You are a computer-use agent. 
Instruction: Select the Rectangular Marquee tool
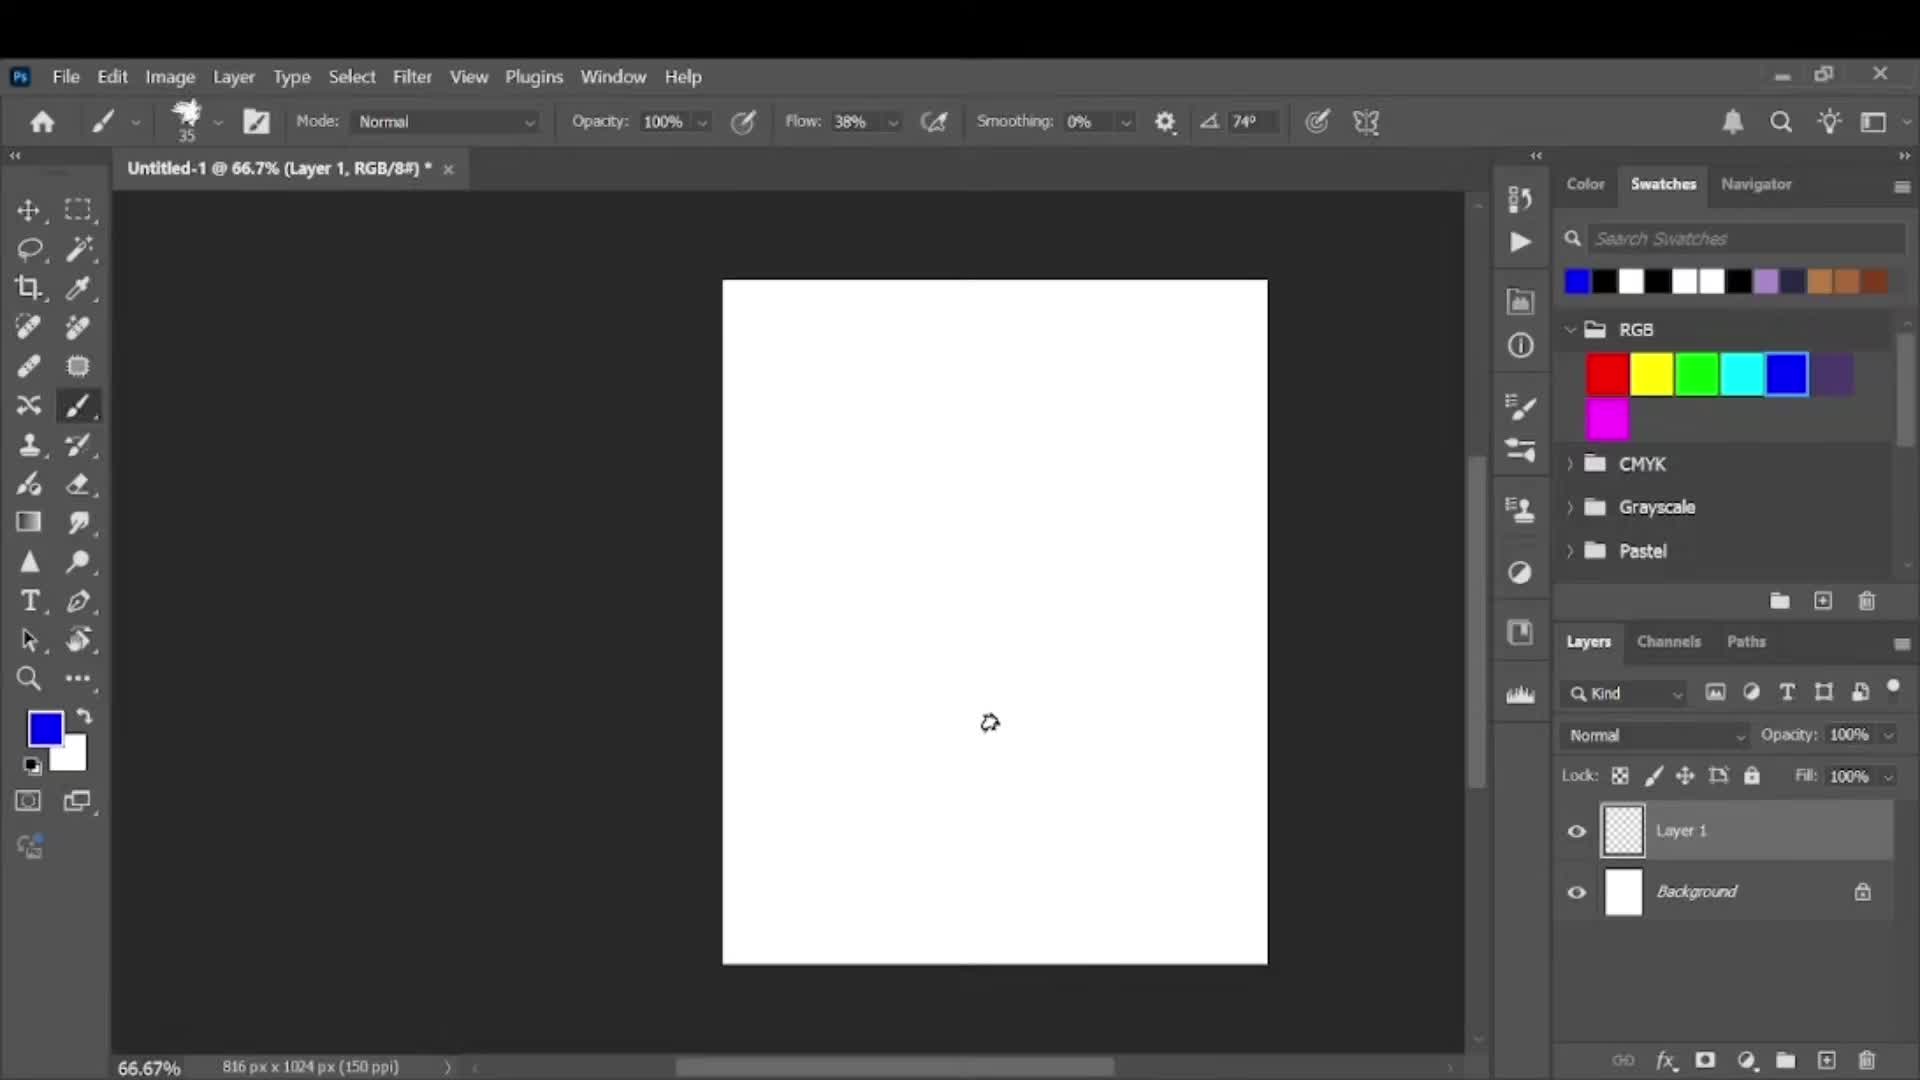(78, 210)
